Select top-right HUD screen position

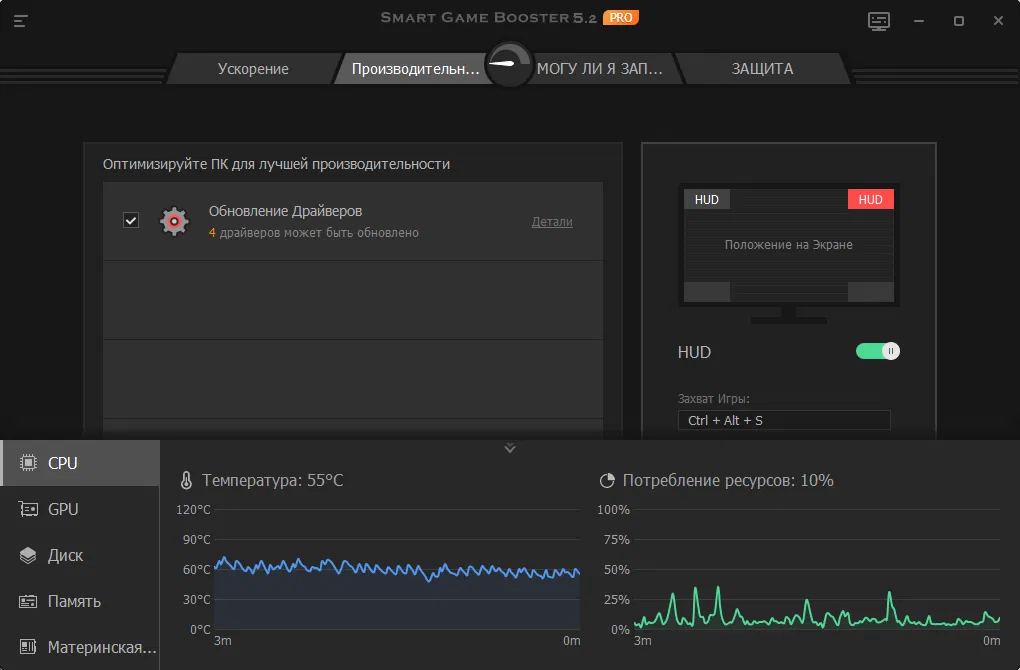click(870, 199)
